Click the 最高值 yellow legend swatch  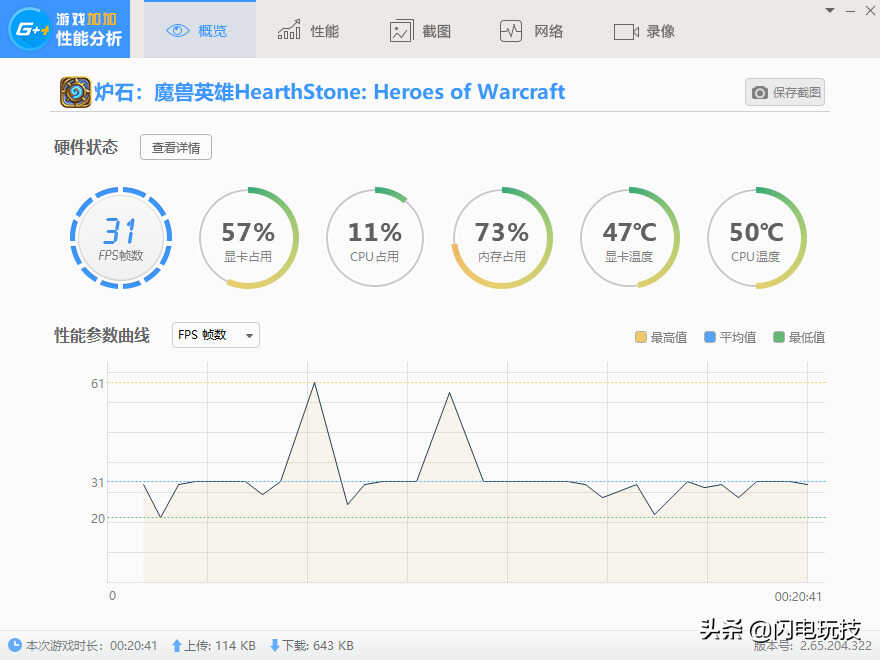tap(640, 337)
